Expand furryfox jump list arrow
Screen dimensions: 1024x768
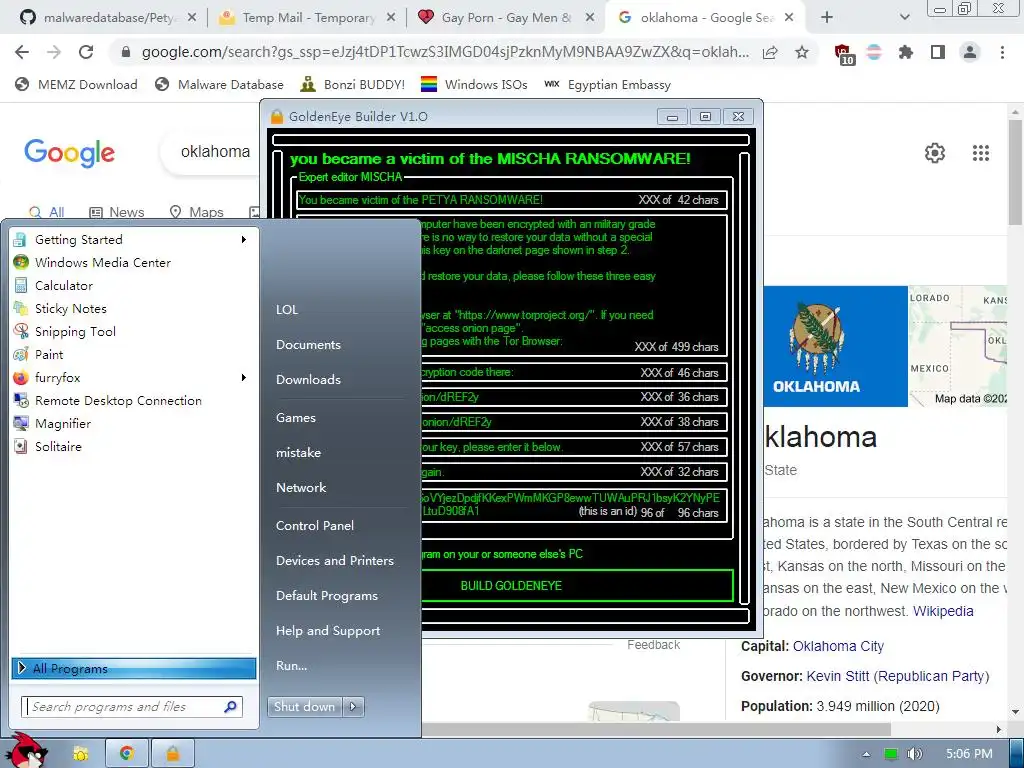(244, 377)
